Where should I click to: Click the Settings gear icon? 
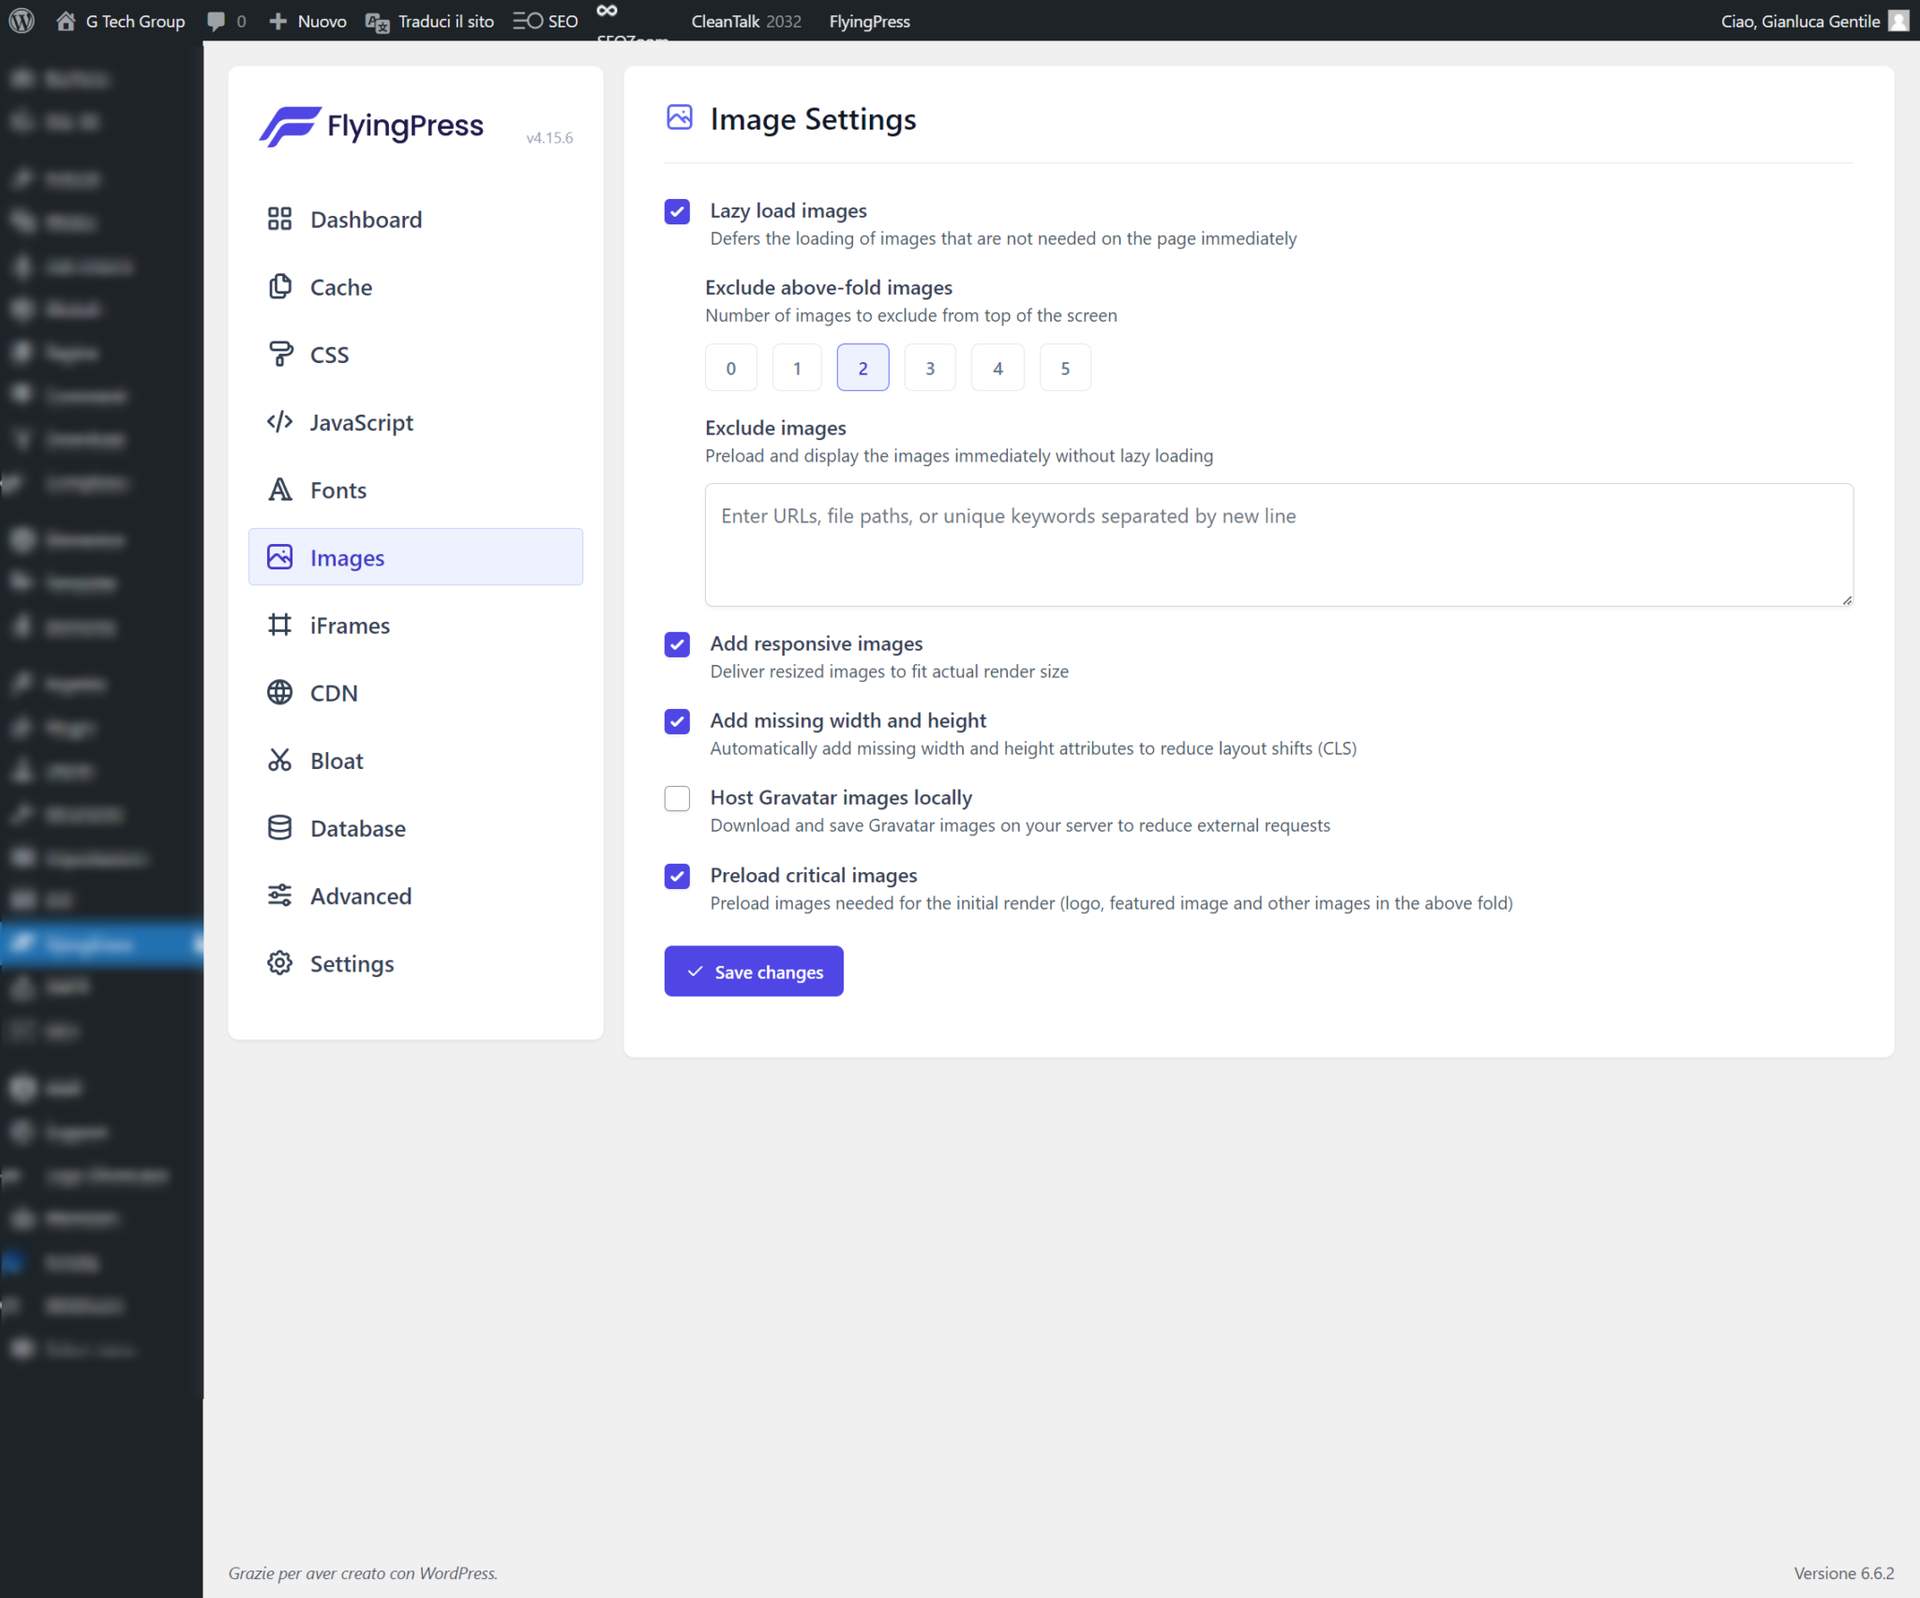tap(279, 963)
